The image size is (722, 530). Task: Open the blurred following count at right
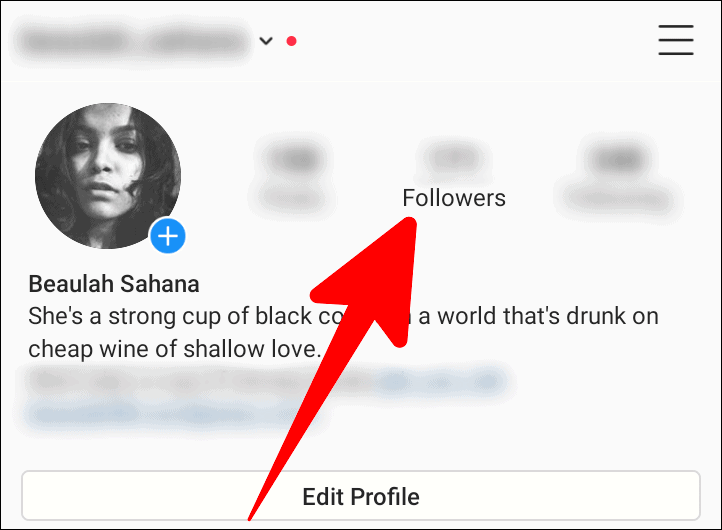(618, 160)
